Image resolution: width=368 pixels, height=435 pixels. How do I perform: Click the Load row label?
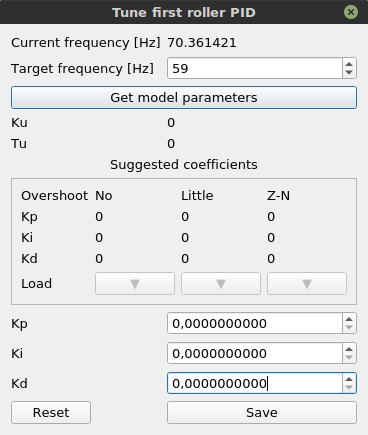pyautogui.click(x=37, y=284)
